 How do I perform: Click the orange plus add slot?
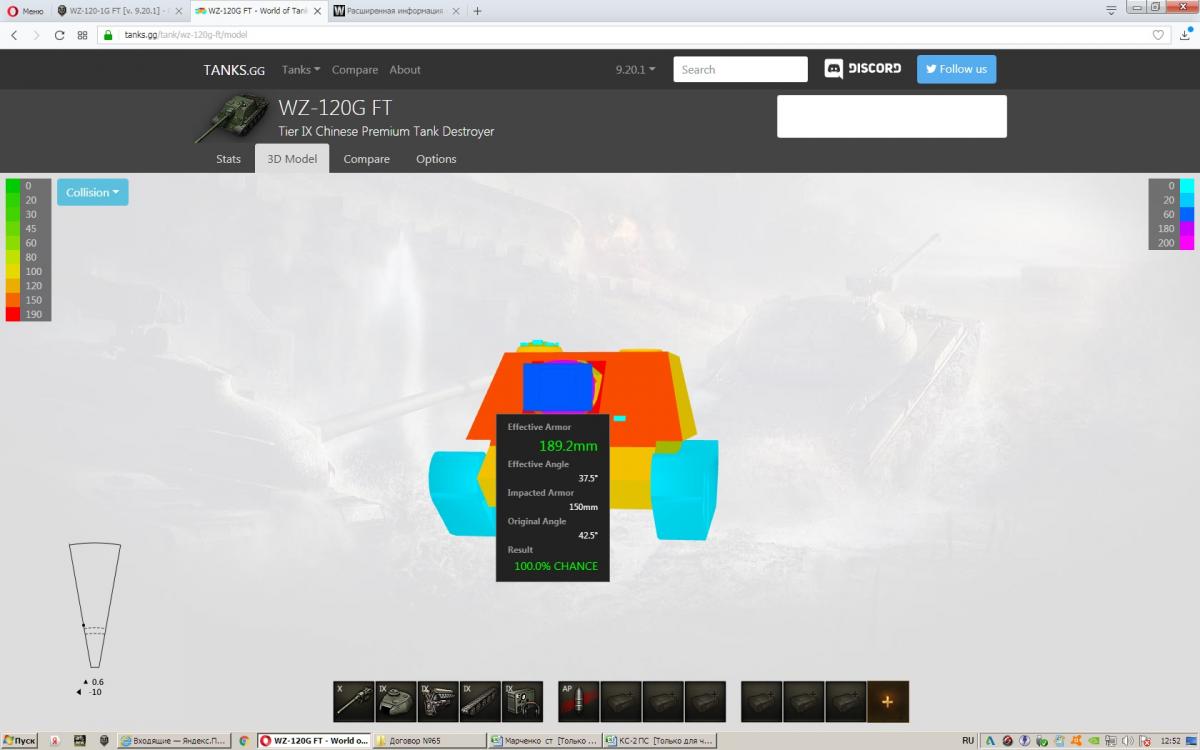pyautogui.click(x=887, y=701)
